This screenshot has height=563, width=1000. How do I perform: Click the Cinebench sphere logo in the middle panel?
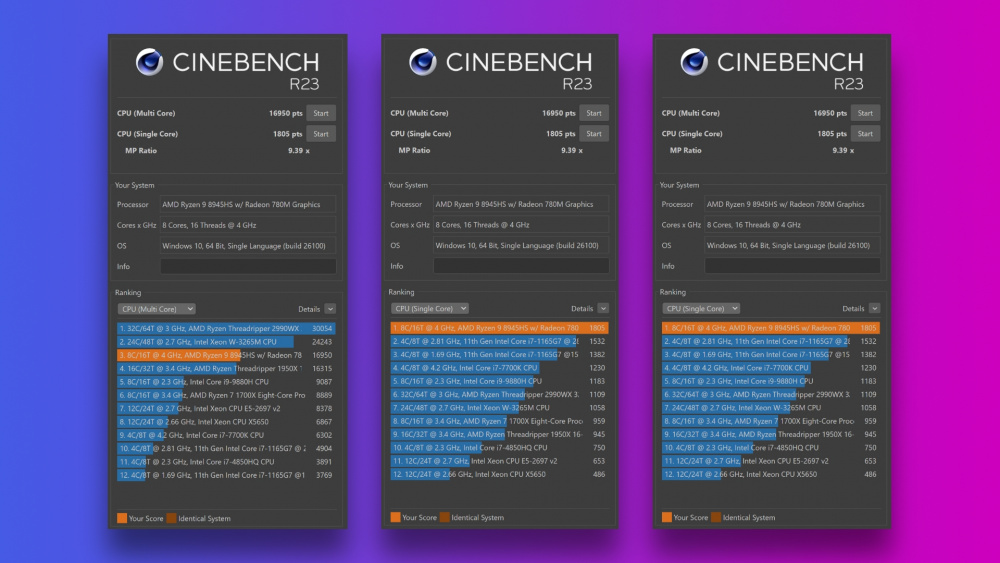[422, 62]
